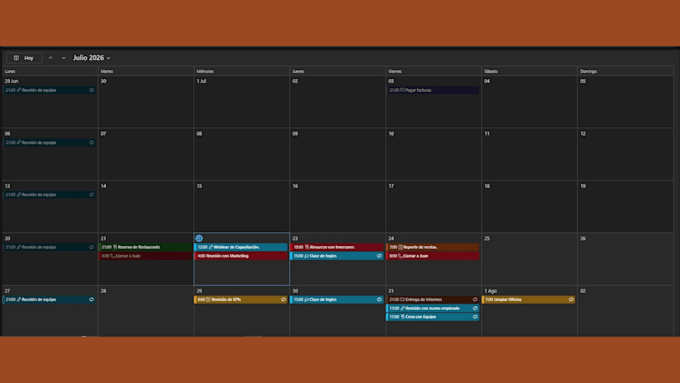Open the Revisión con nuevo empleado event

point(433,308)
